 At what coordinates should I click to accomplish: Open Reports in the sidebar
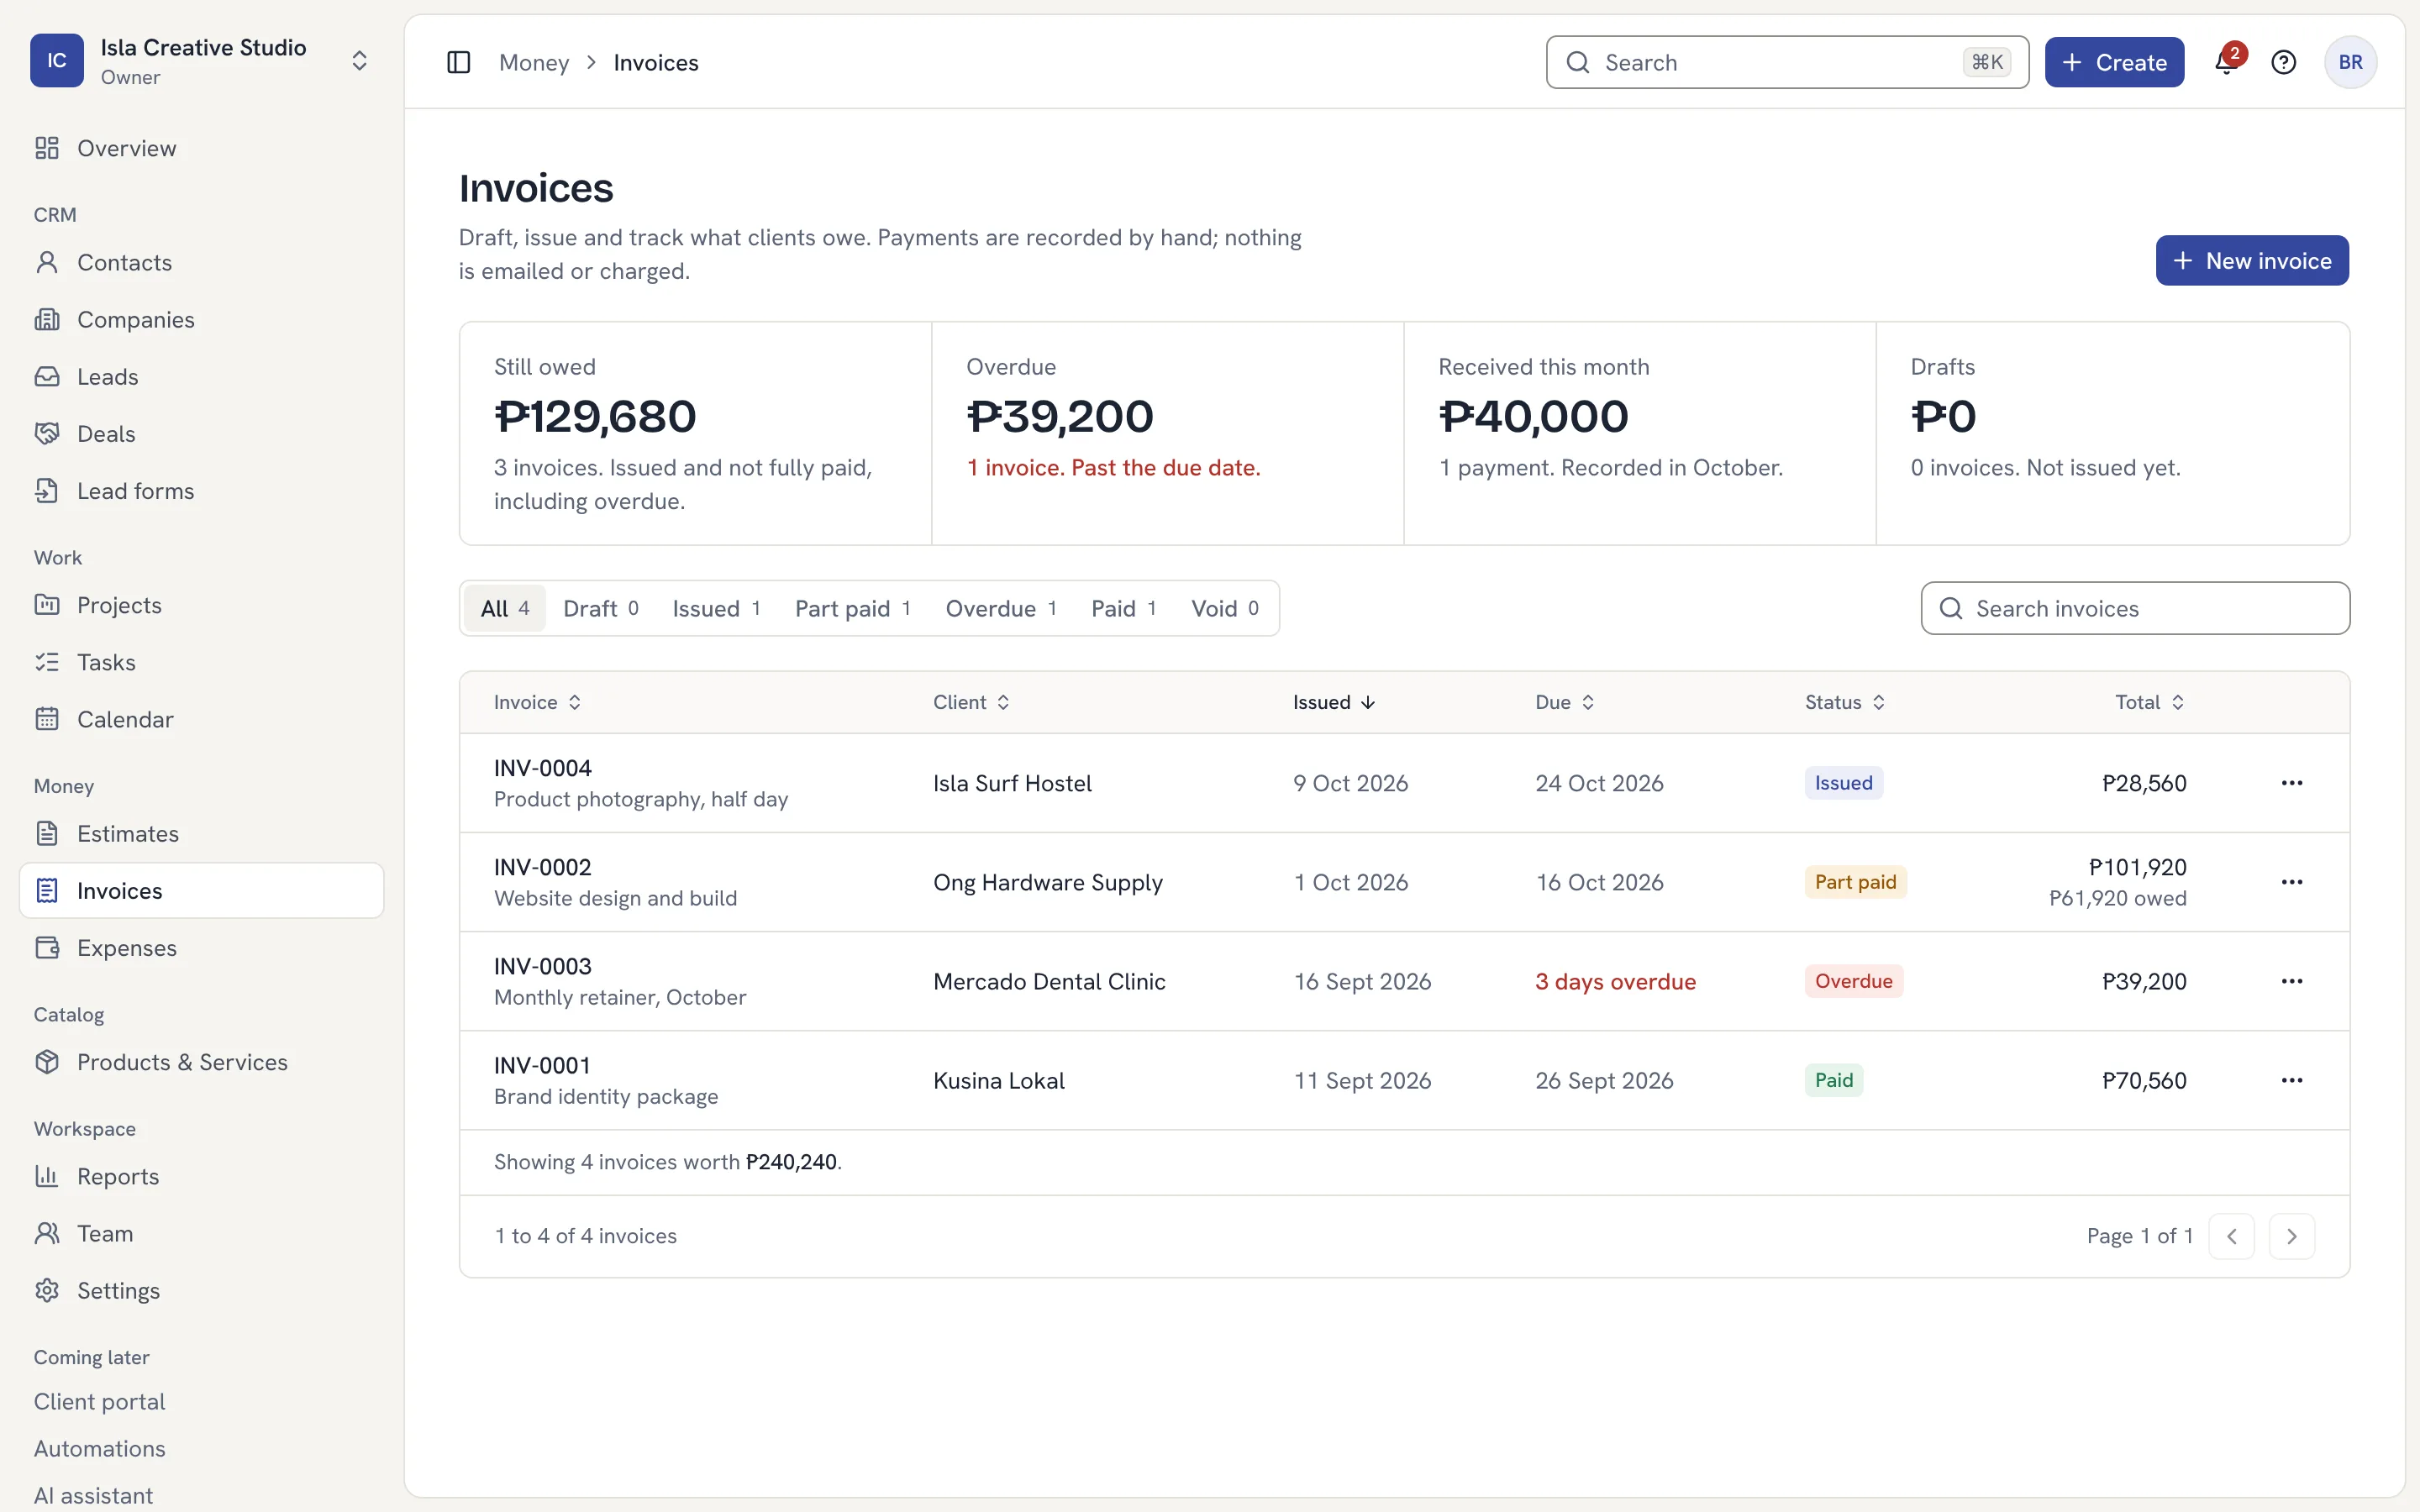pos(201,1176)
